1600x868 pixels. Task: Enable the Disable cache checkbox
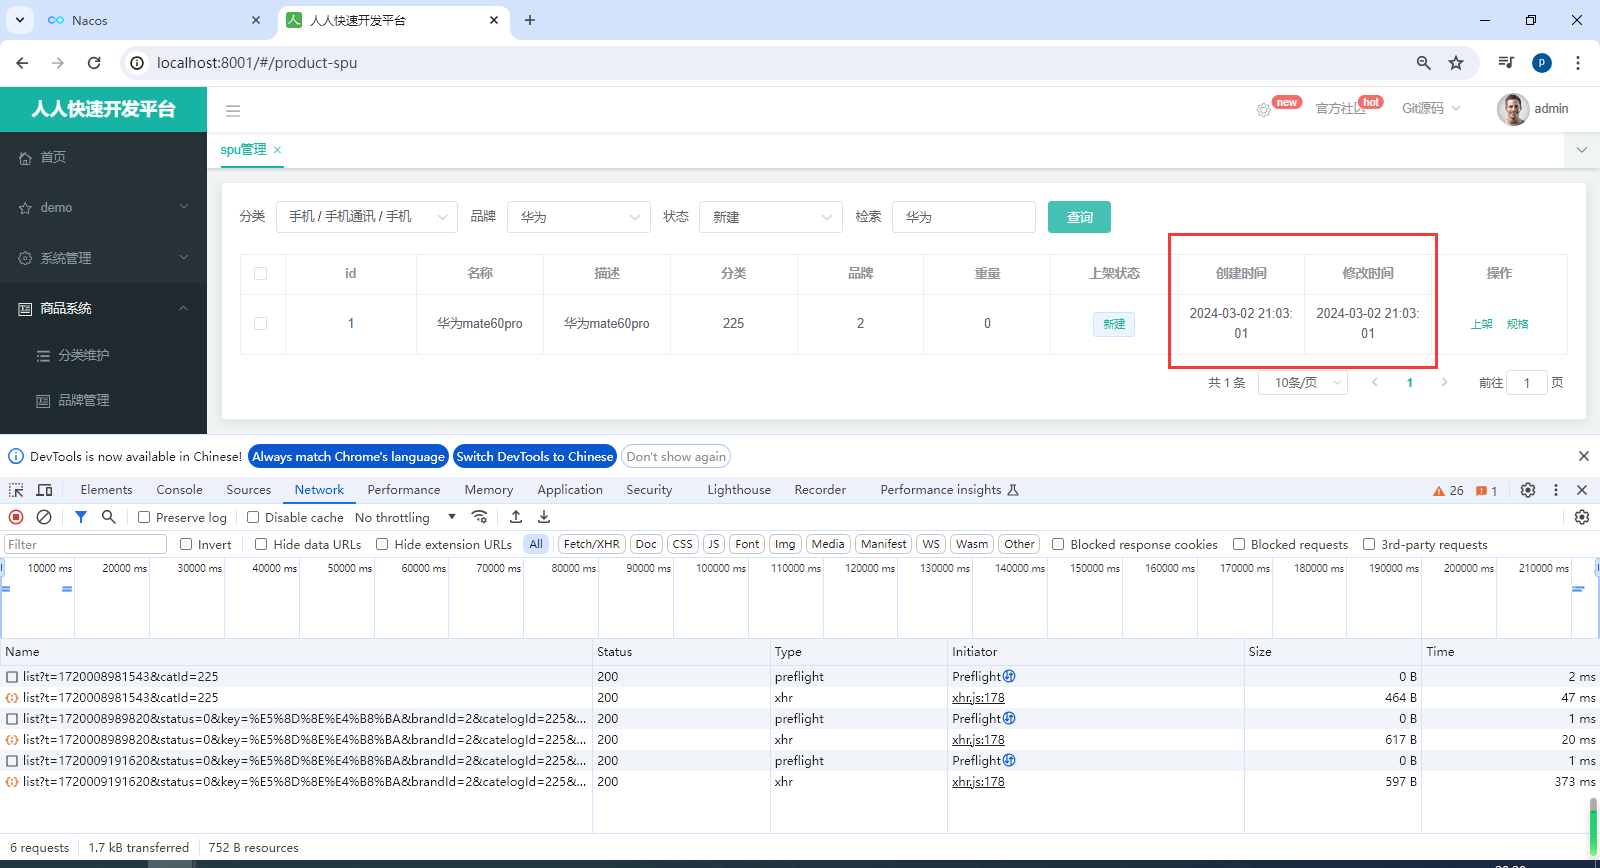[253, 517]
